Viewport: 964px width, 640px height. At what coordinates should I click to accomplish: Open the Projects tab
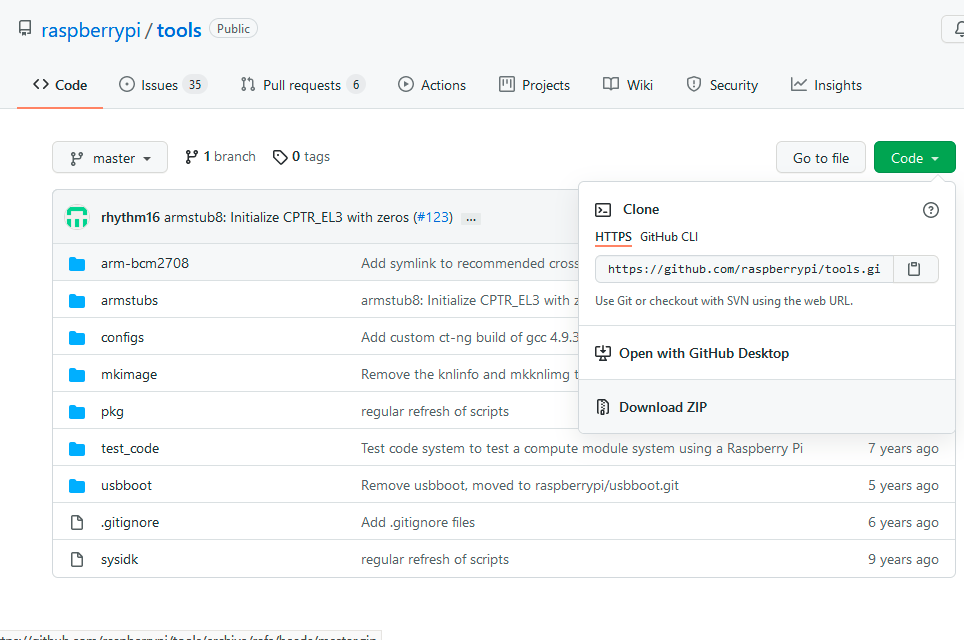tap(534, 85)
